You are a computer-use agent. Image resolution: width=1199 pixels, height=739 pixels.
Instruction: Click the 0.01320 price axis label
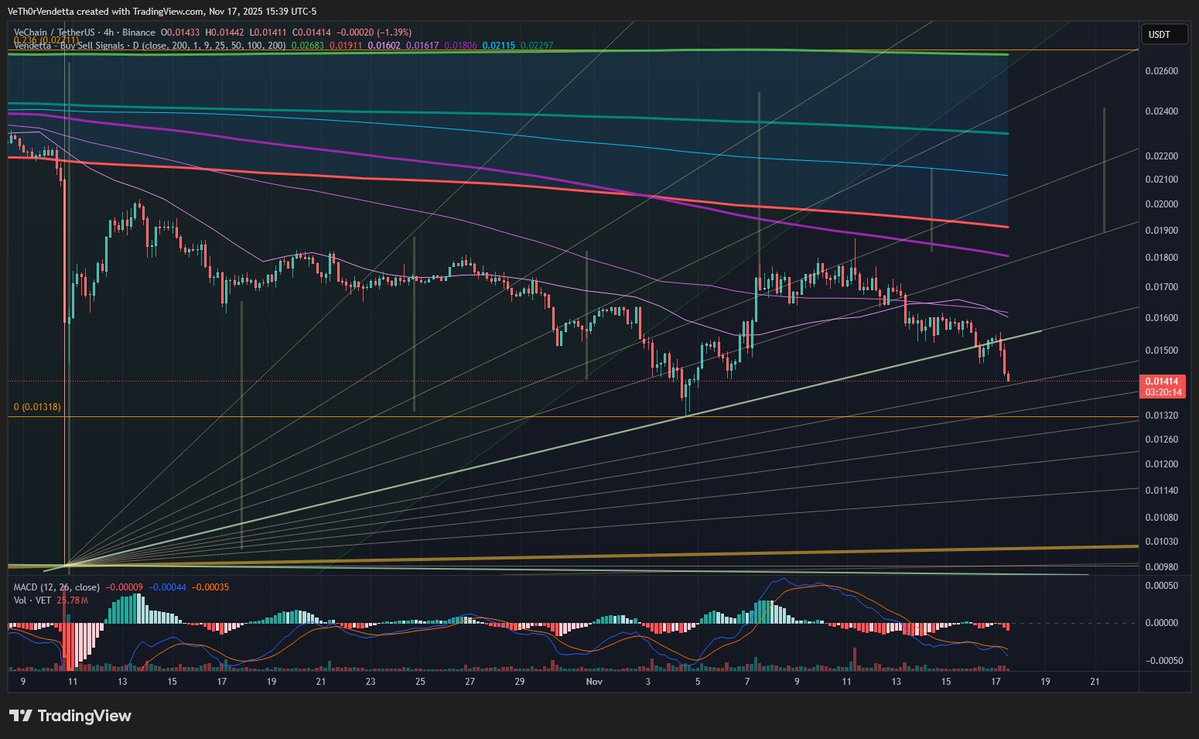[1161, 415]
